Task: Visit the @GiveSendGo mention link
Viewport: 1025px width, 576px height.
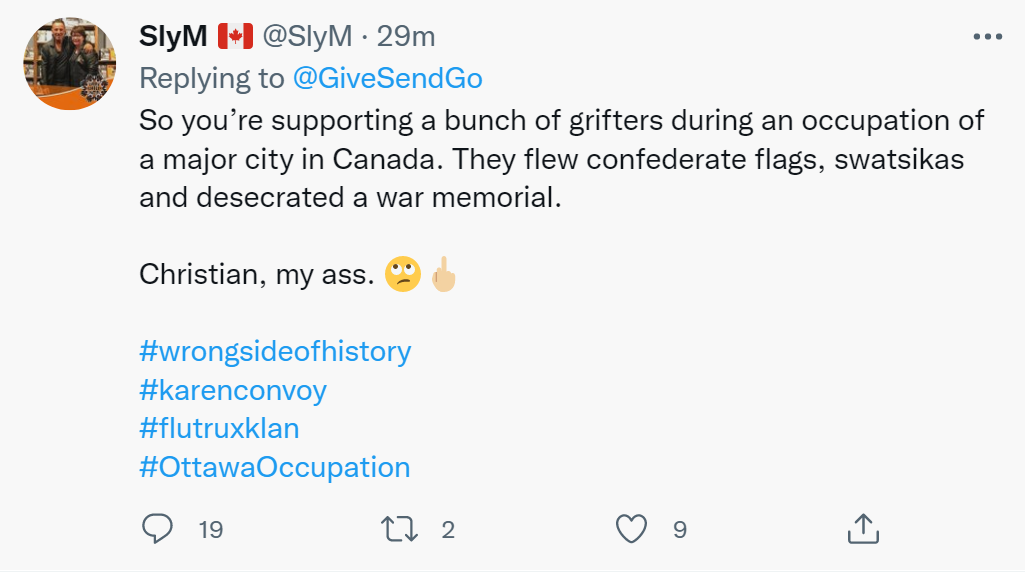Action: pyautogui.click(x=388, y=78)
